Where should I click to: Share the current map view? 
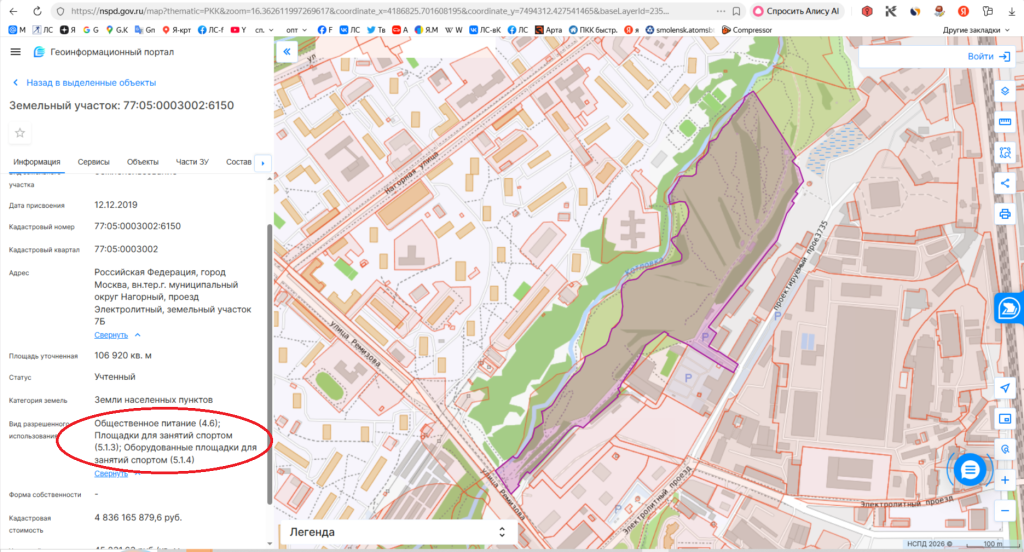(x=1004, y=183)
